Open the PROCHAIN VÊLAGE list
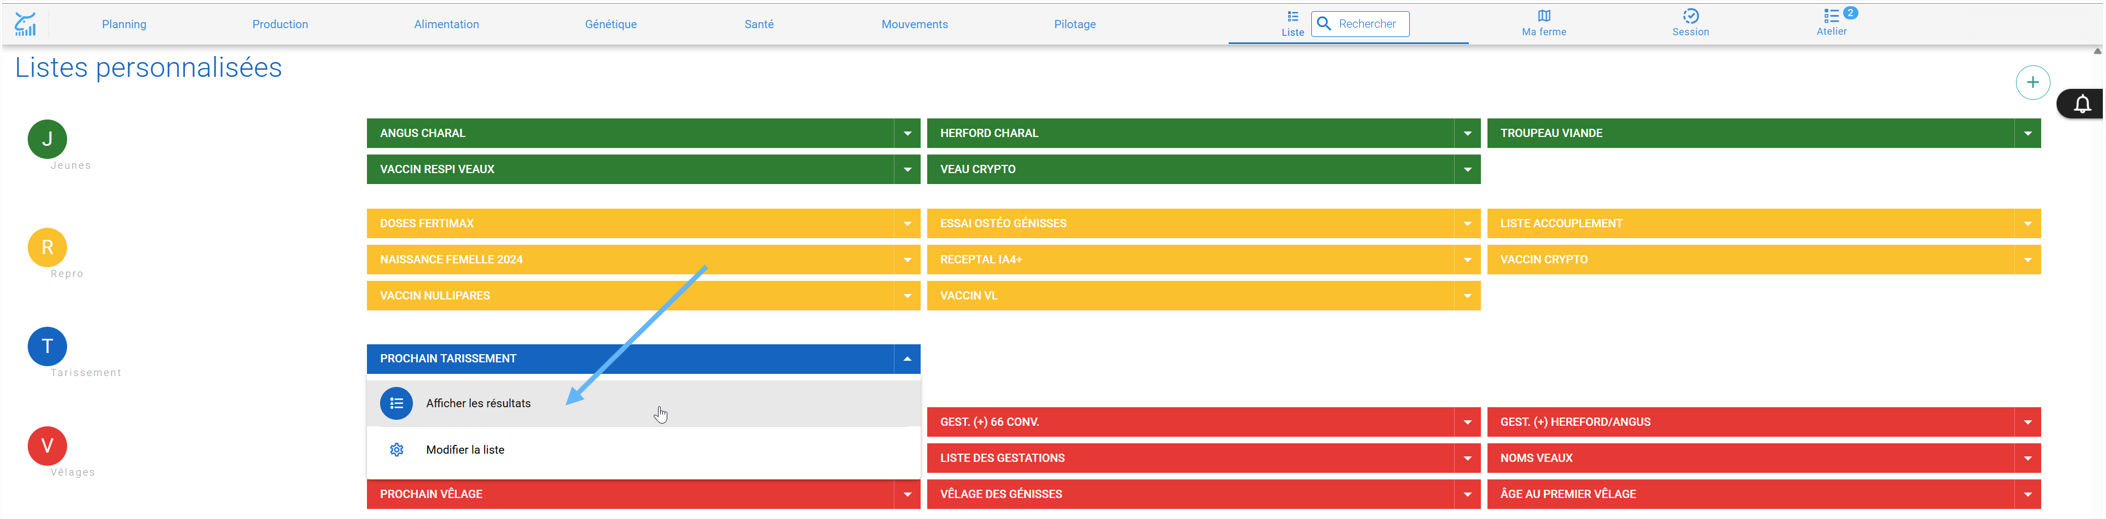The width and height of the screenshot is (2106, 519). (x=630, y=494)
